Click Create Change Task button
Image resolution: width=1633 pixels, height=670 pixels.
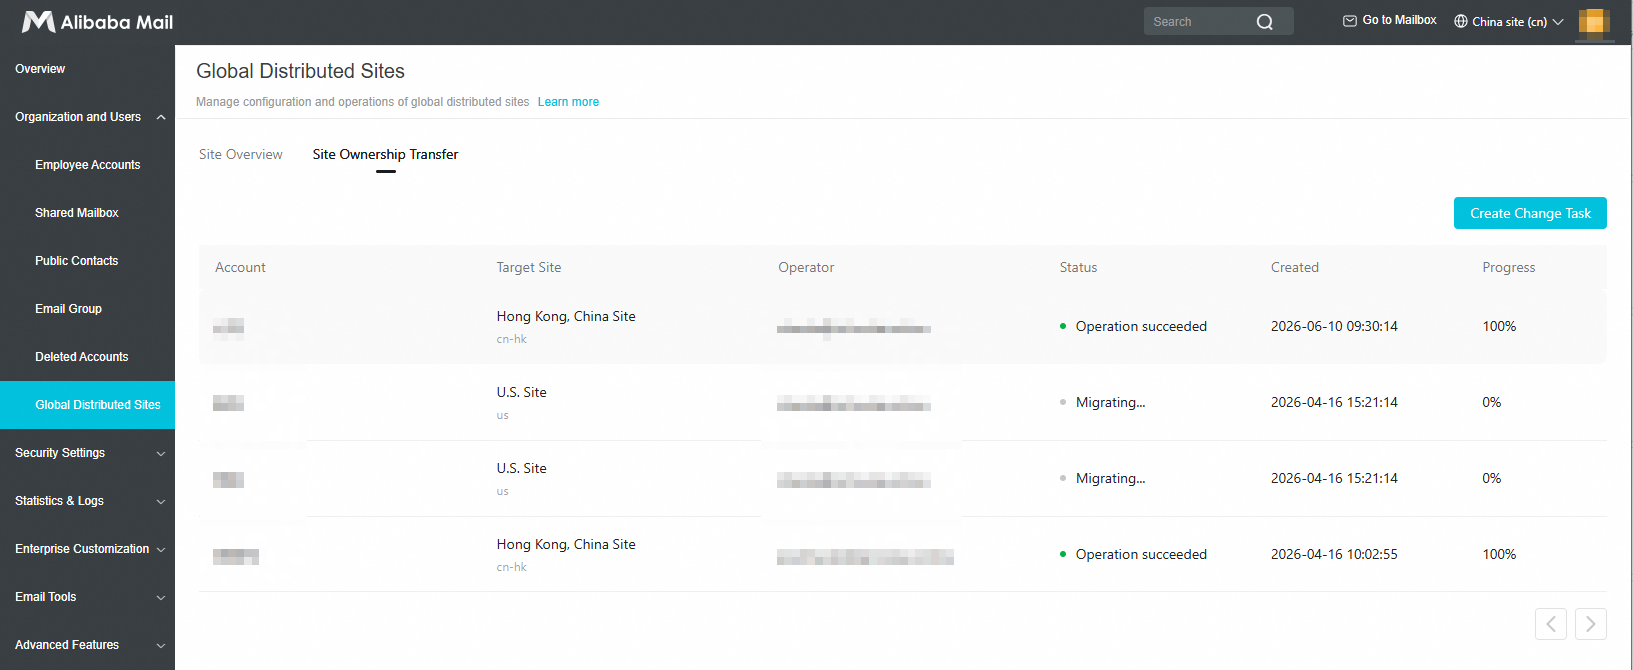(1530, 213)
